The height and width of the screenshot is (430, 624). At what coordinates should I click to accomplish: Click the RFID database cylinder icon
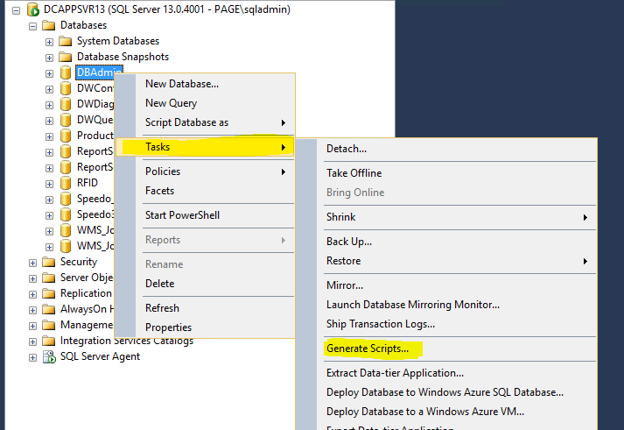click(65, 183)
